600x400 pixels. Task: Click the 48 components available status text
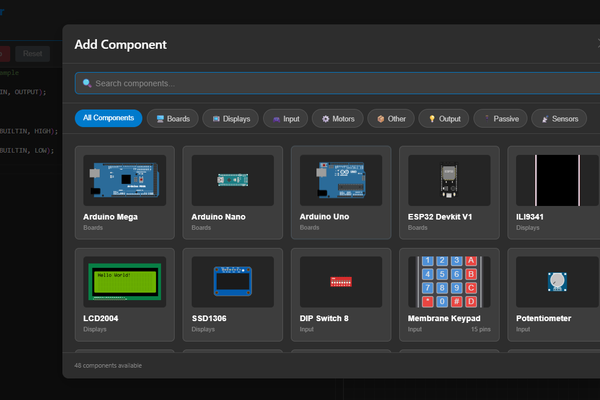108,366
